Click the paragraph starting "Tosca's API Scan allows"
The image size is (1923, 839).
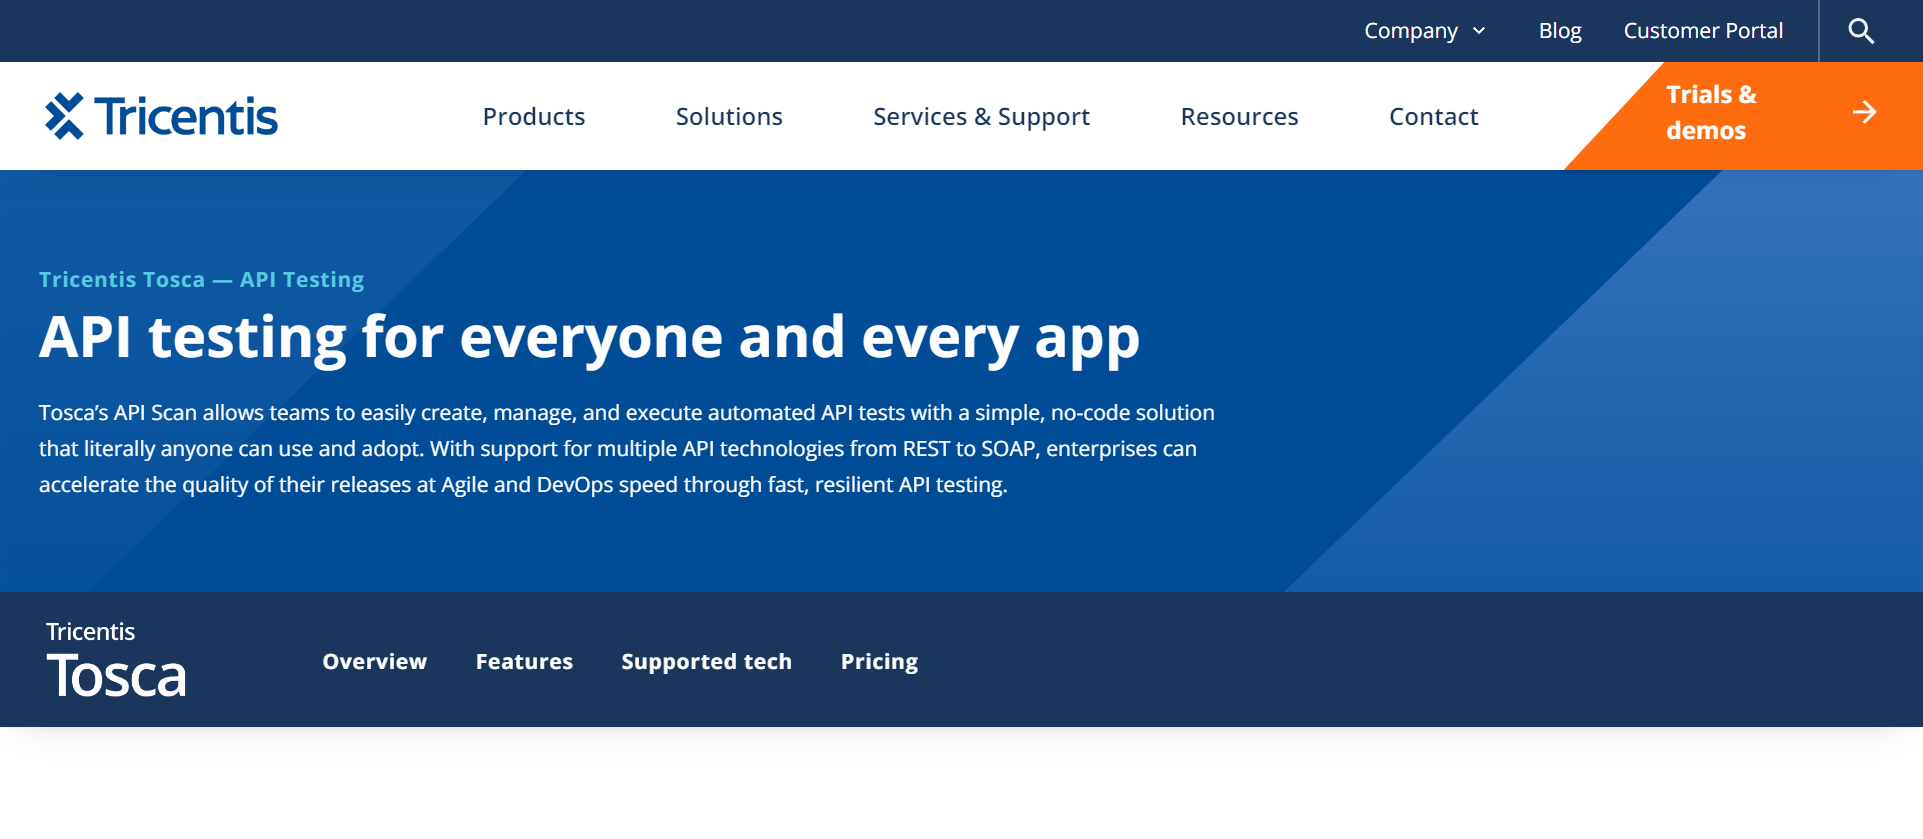[x=626, y=449]
